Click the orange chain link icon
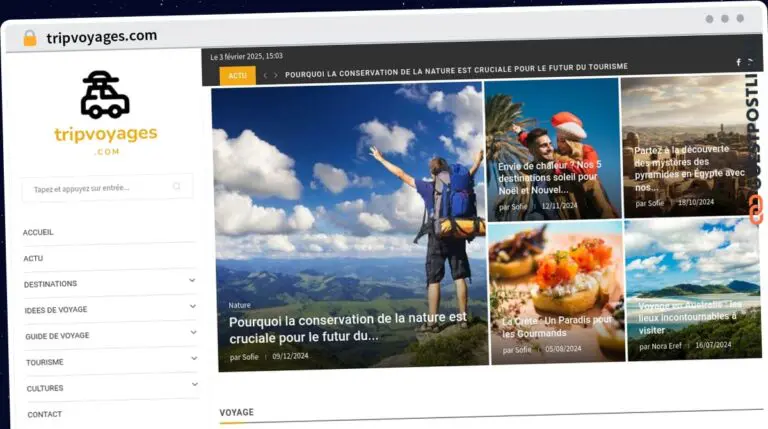Image resolution: width=768 pixels, height=429 pixels. [x=755, y=209]
